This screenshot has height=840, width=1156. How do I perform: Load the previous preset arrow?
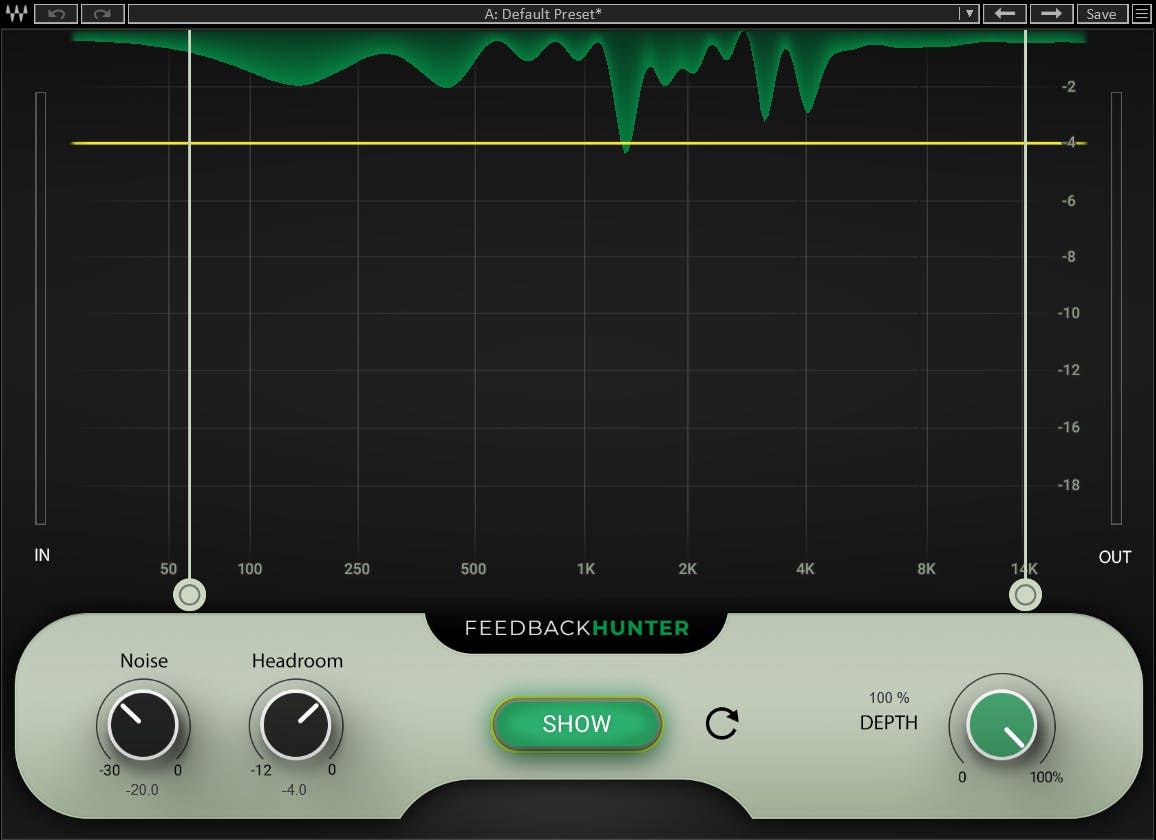click(x=1005, y=14)
